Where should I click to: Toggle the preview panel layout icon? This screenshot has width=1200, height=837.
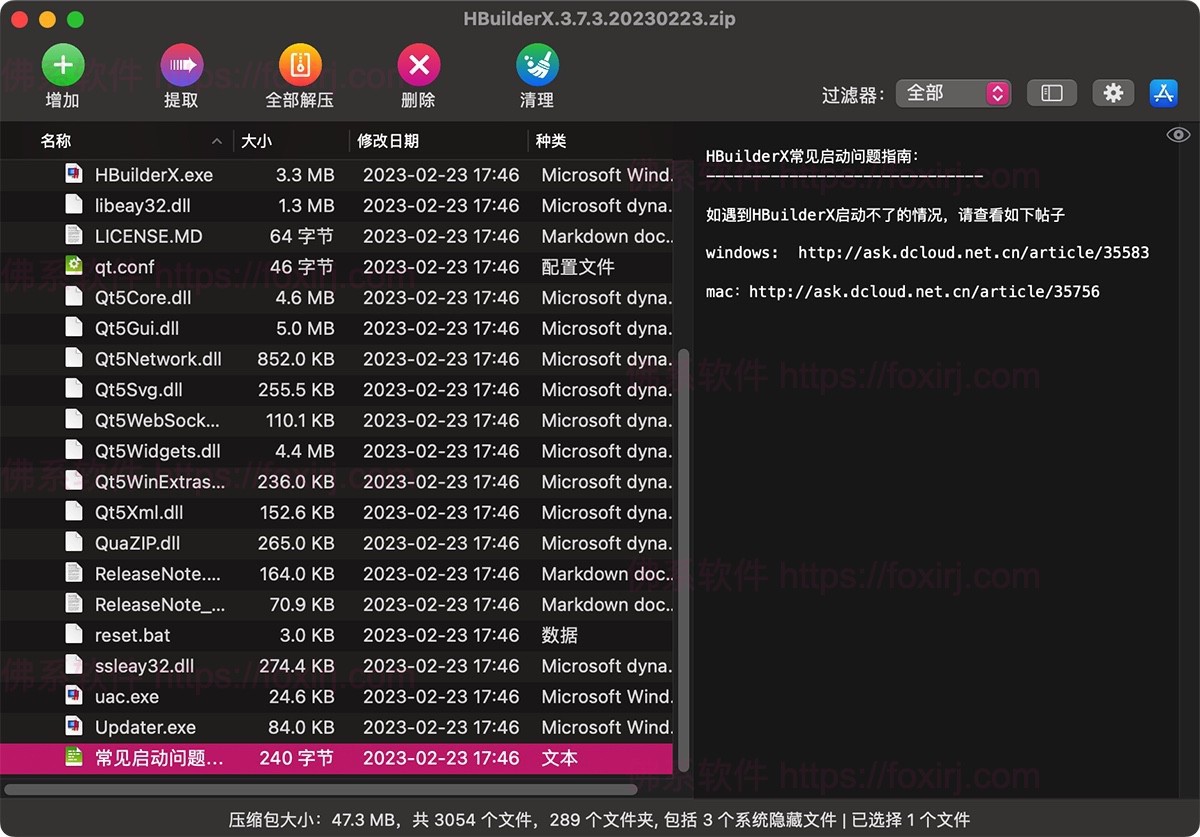coord(1052,92)
